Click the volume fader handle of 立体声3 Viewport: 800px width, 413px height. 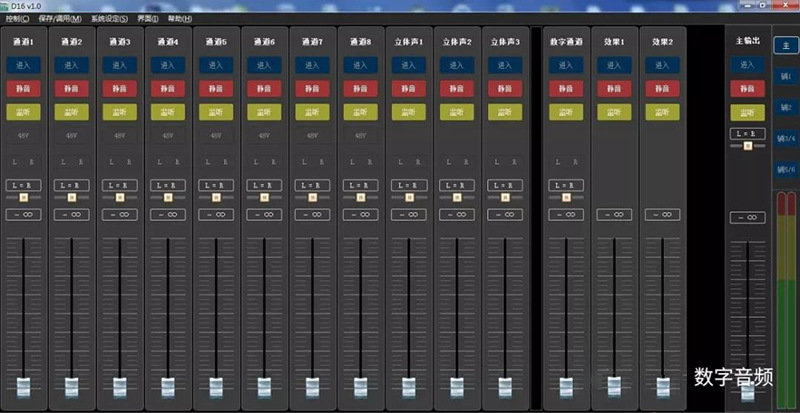505,388
